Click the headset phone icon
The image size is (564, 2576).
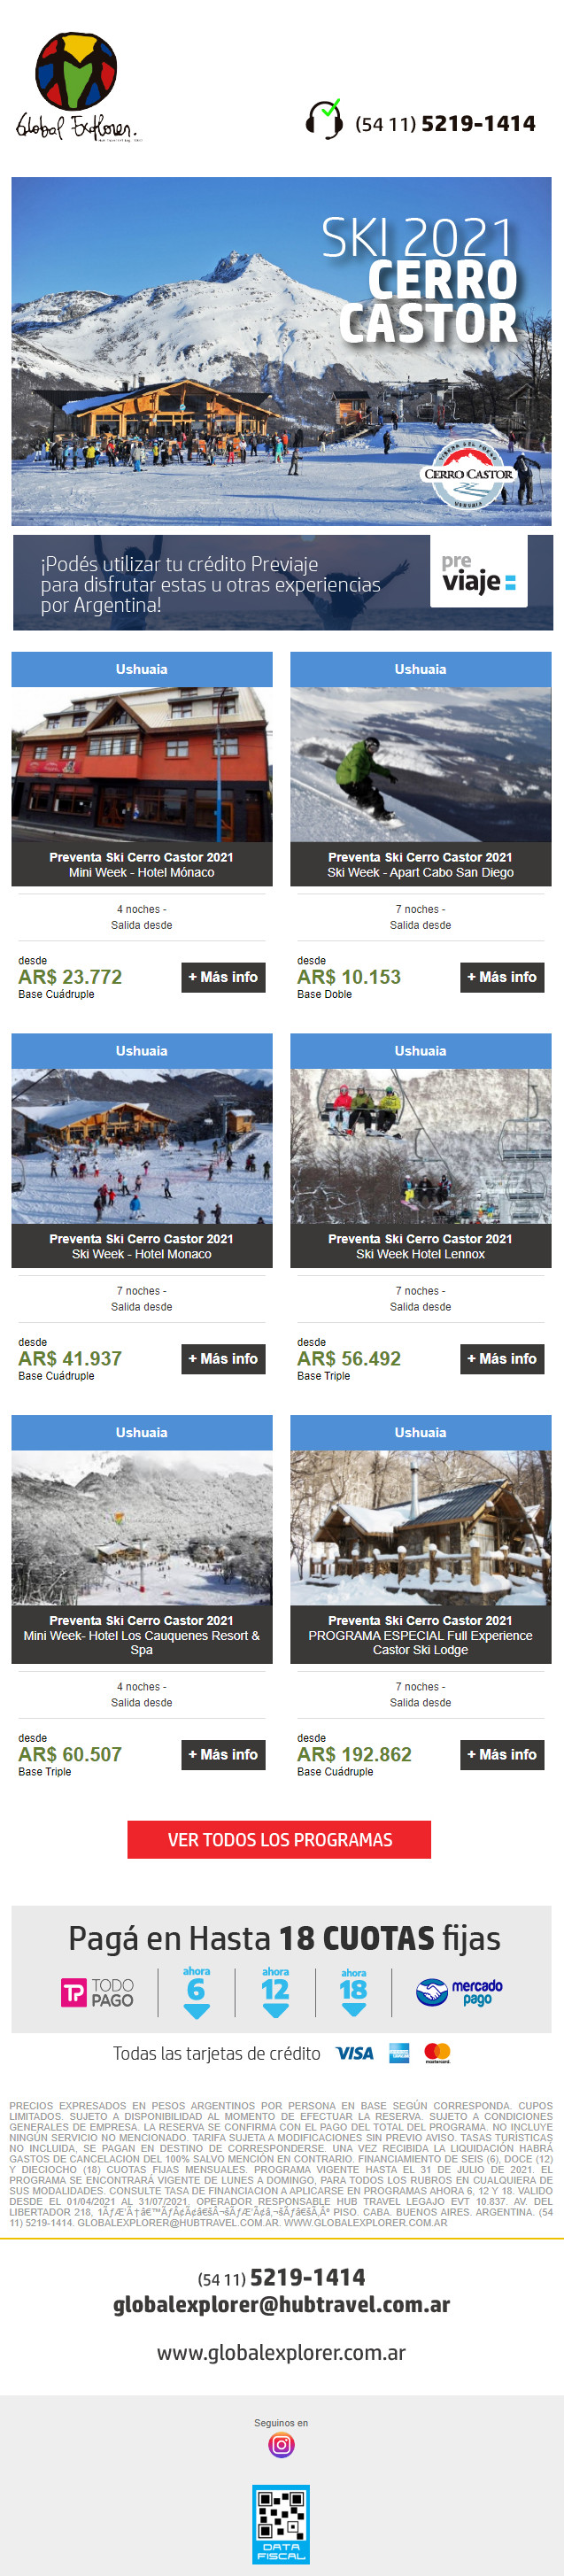pyautogui.click(x=324, y=119)
